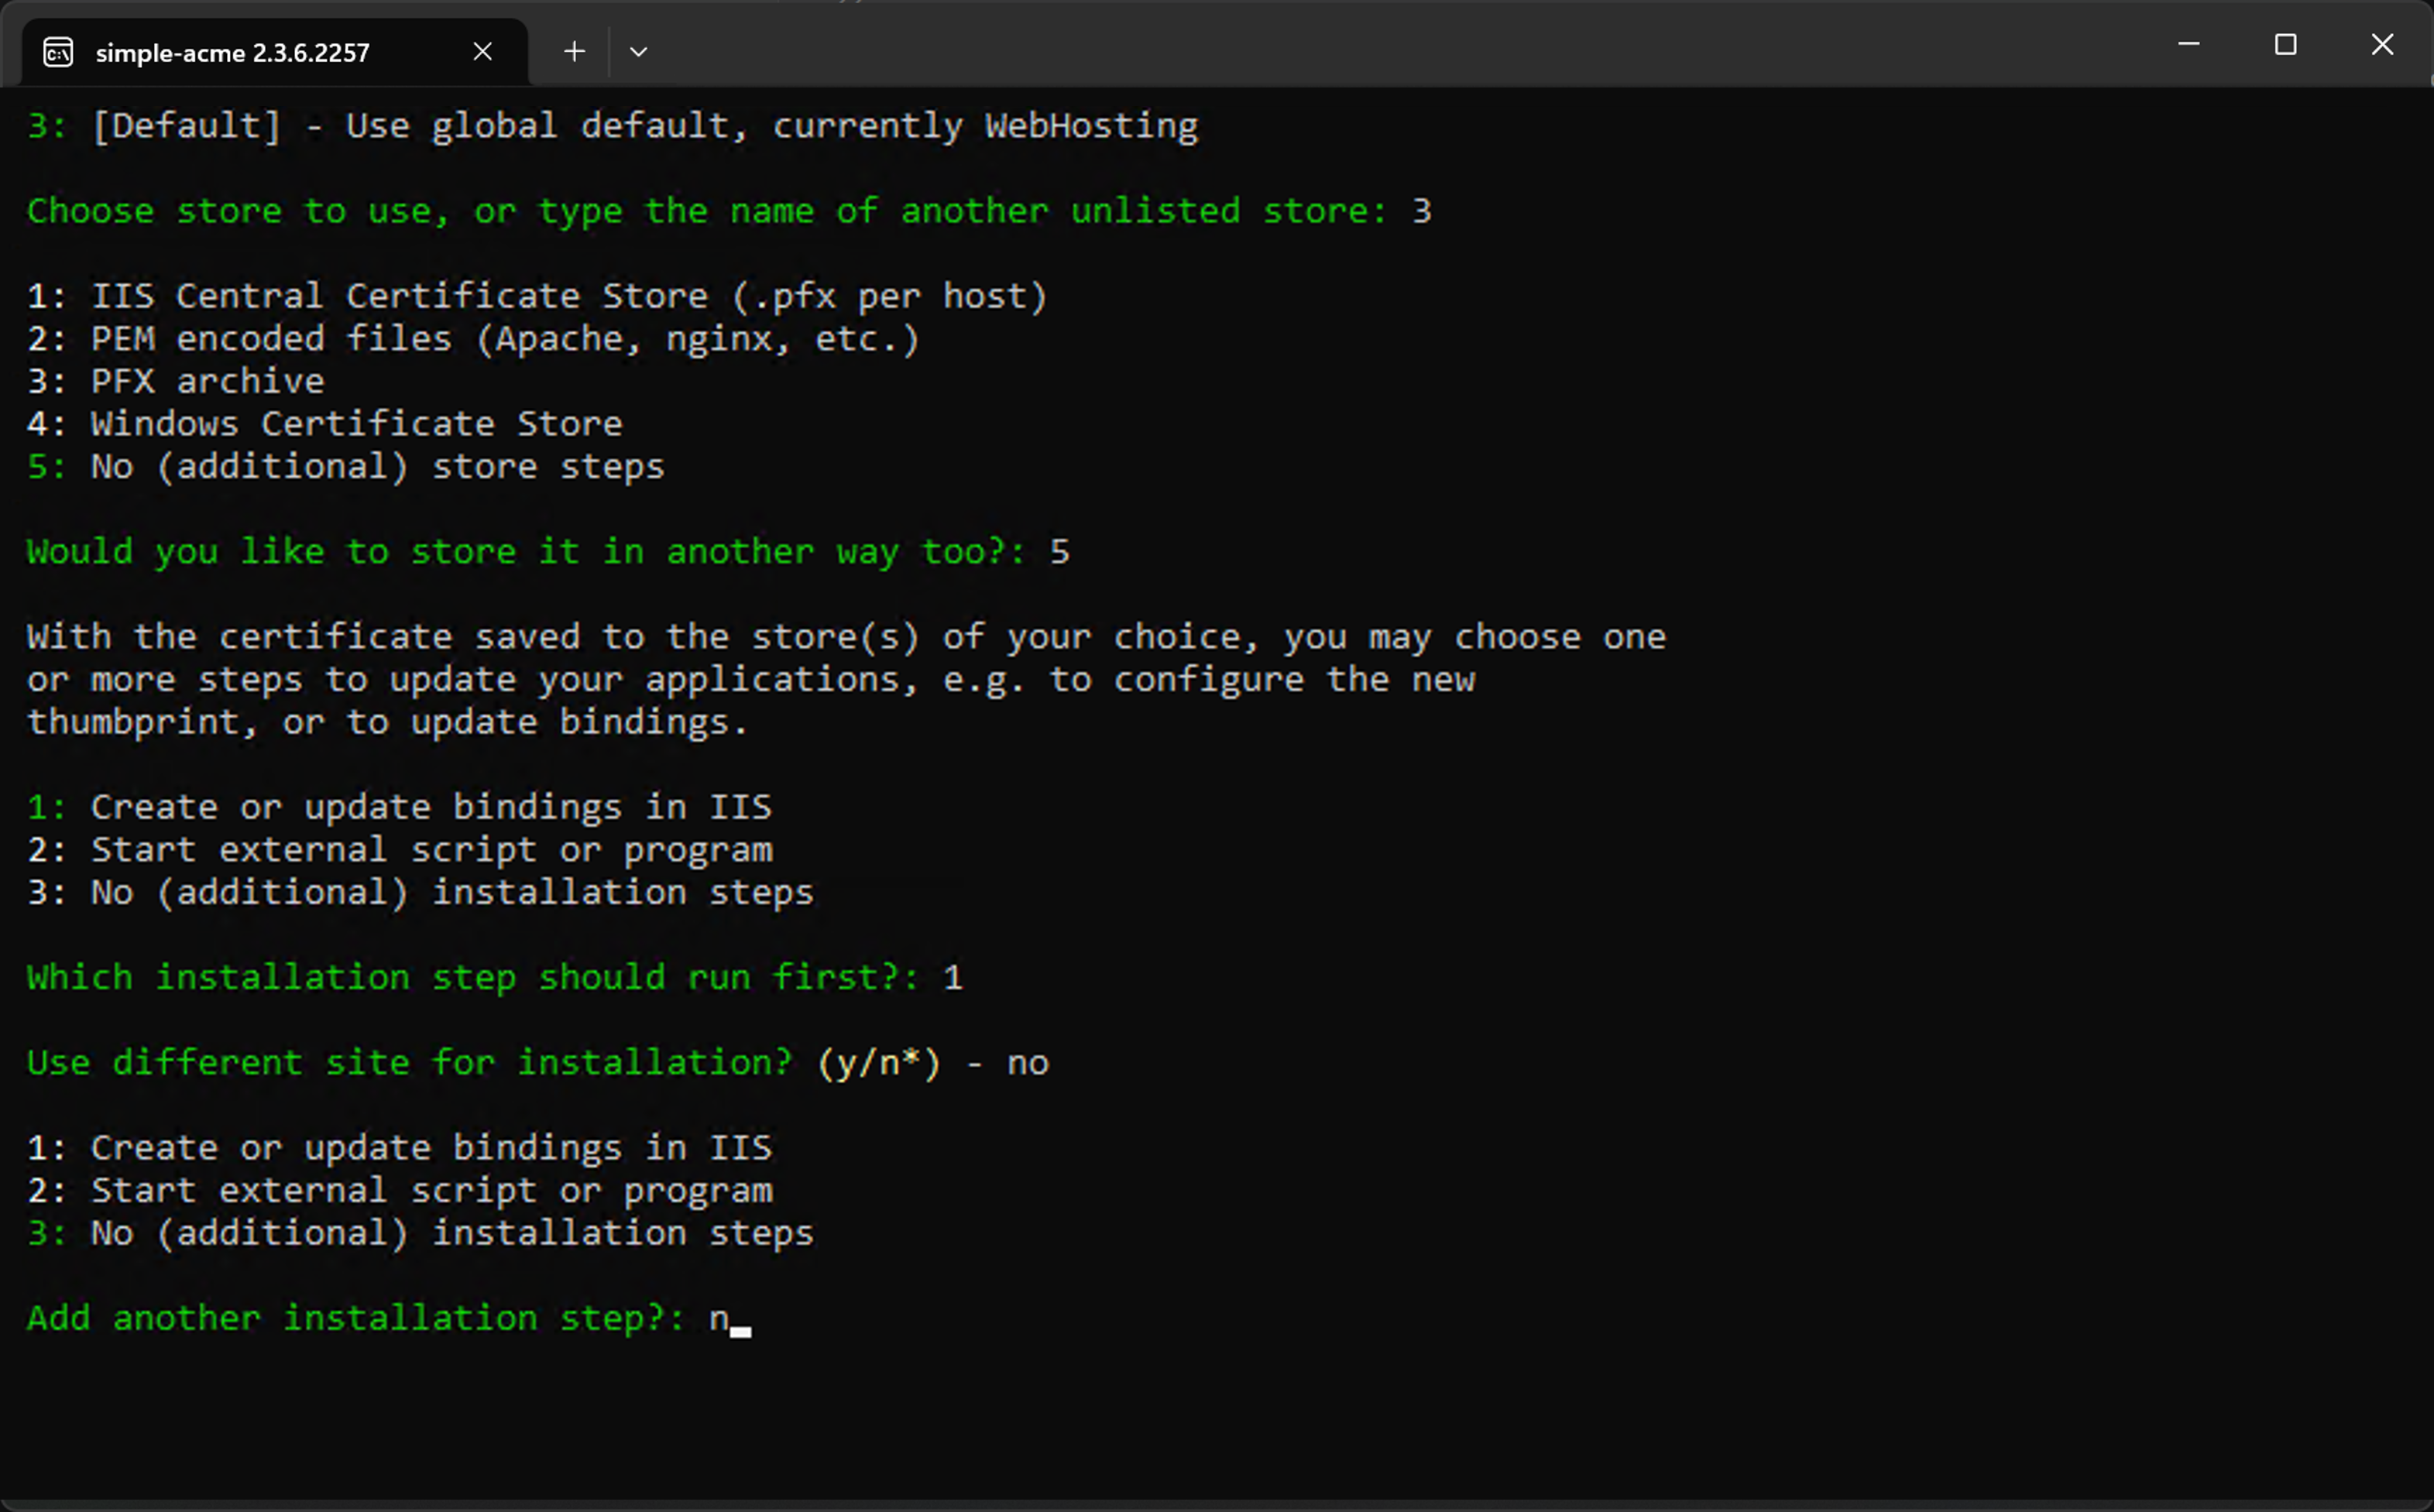
Task: Click 'Which installation step should run first?' prompt
Action: 472,977
